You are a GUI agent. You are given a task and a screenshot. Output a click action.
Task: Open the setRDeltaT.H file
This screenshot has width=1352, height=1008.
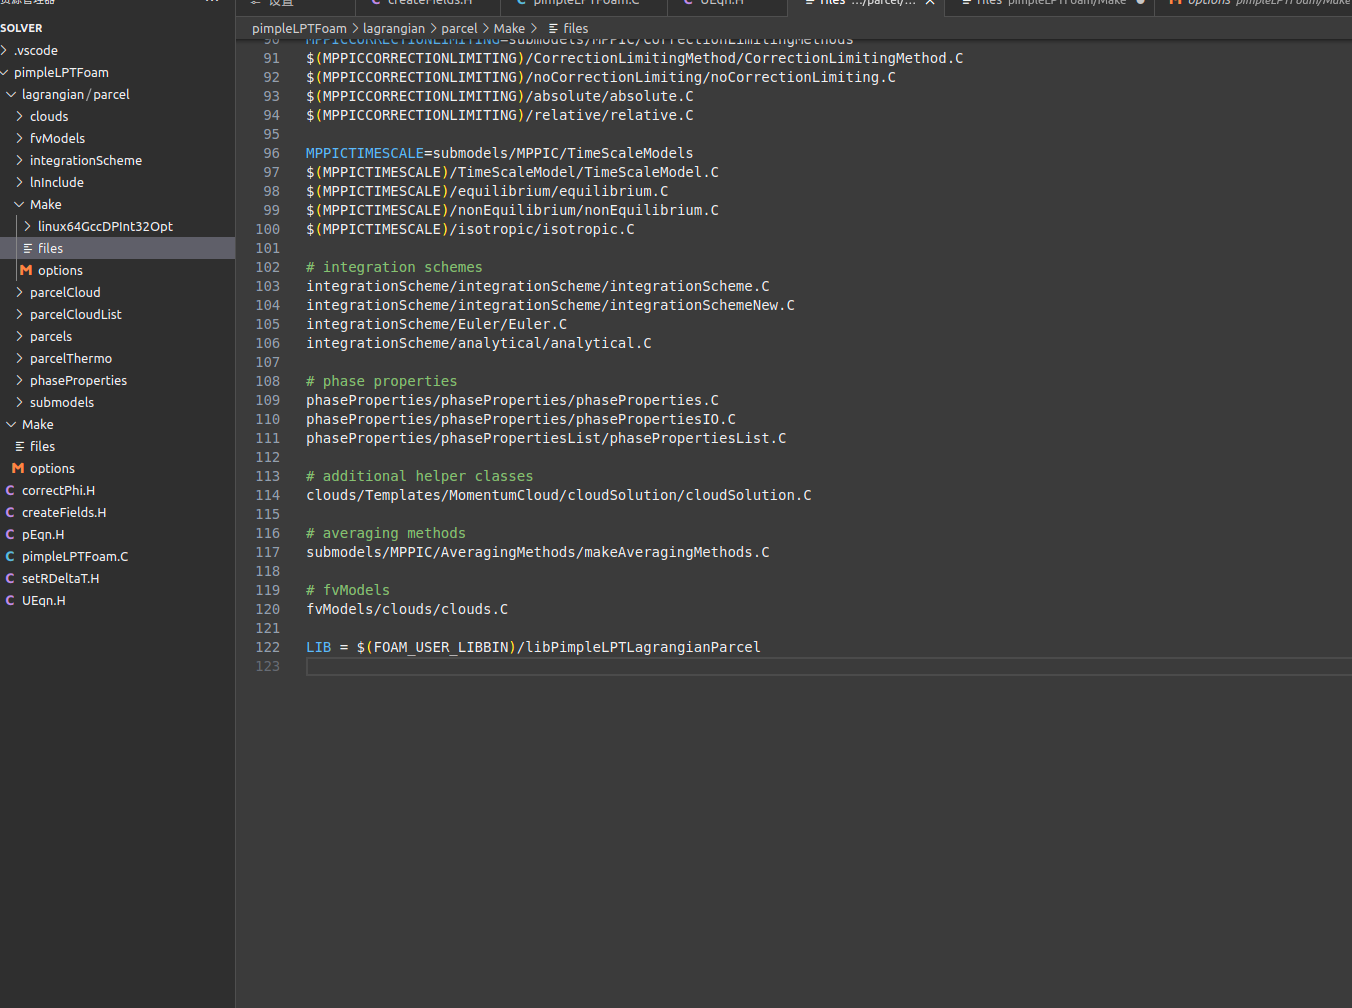(x=60, y=578)
